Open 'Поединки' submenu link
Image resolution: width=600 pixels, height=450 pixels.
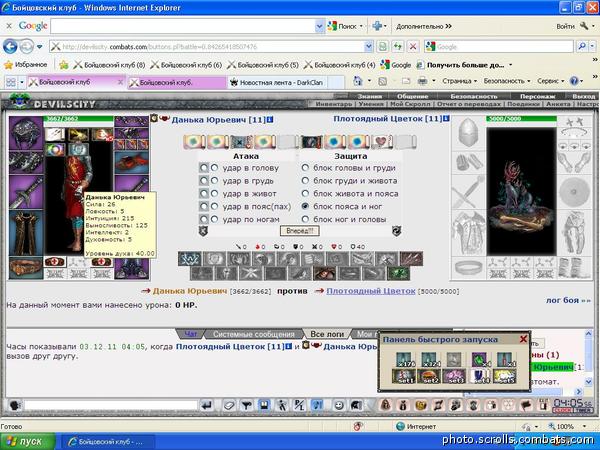point(523,104)
